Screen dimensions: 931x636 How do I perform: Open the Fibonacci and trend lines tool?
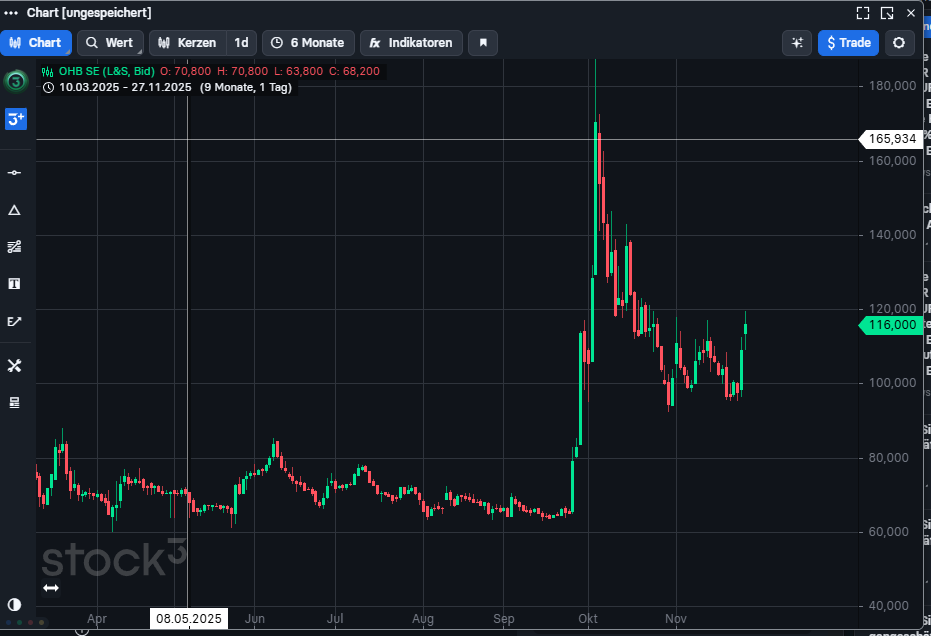15,247
